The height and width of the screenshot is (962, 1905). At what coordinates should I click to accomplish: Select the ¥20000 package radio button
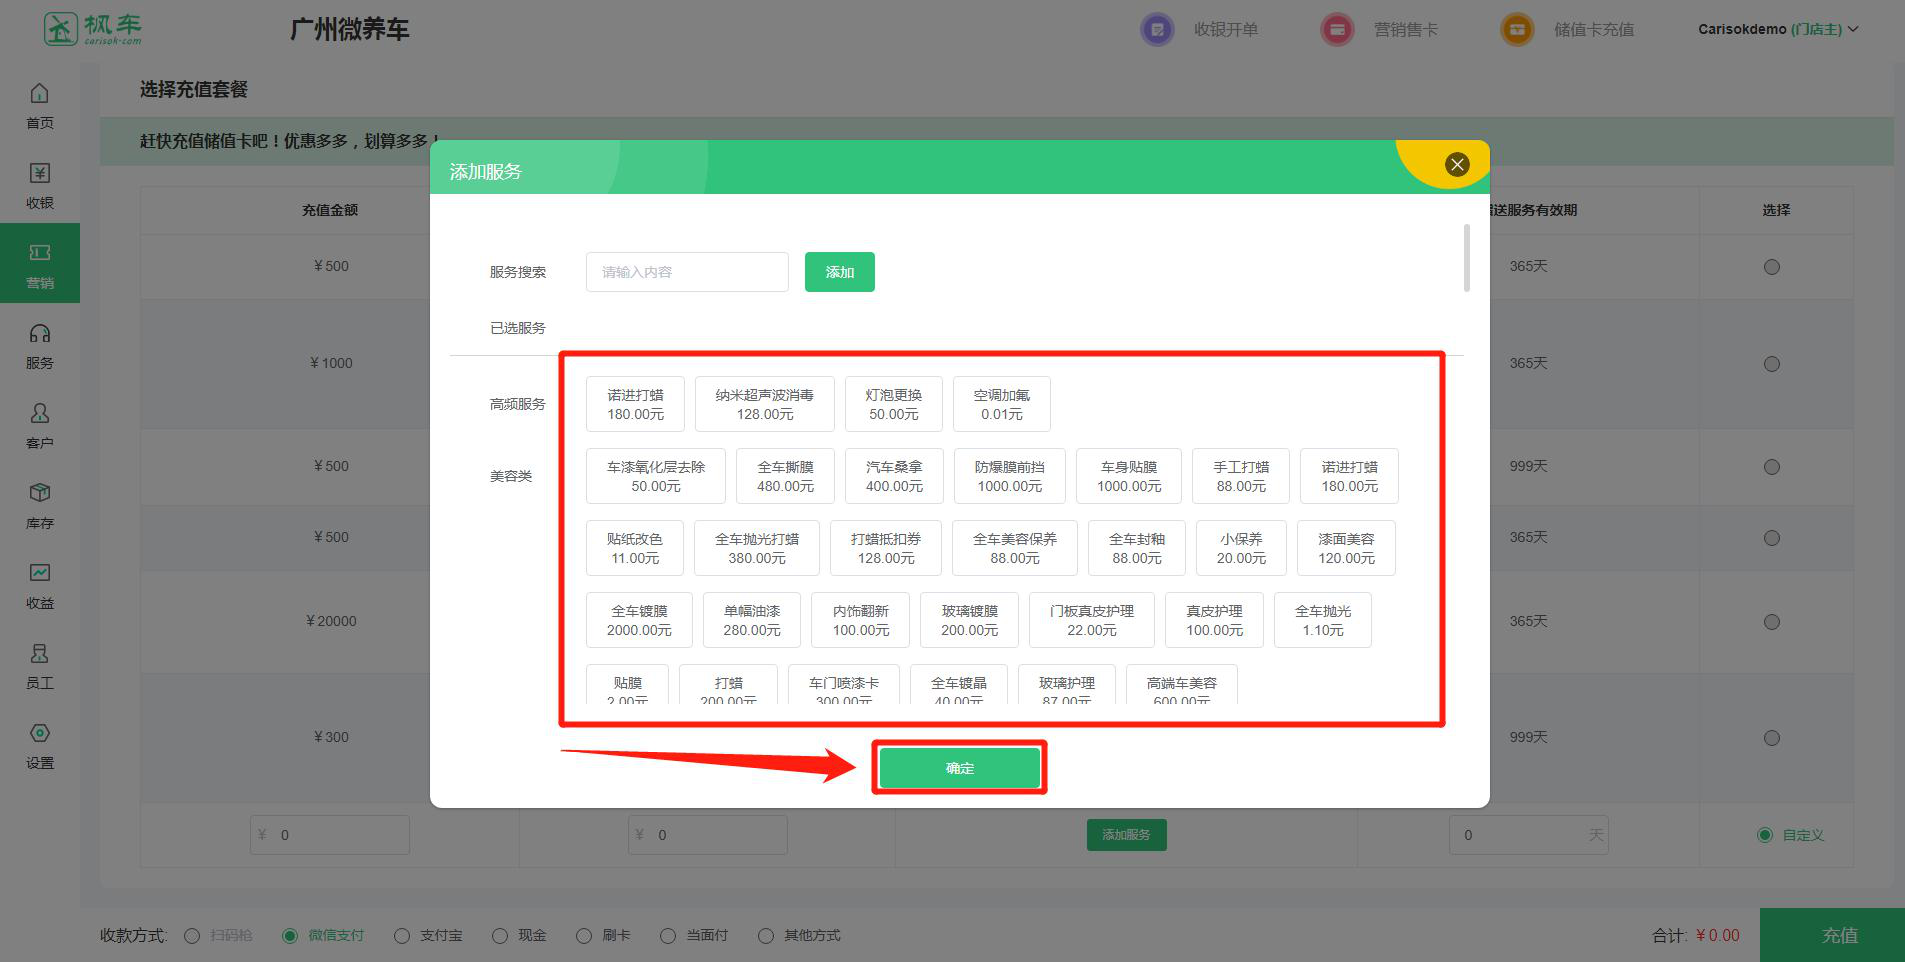(1772, 622)
